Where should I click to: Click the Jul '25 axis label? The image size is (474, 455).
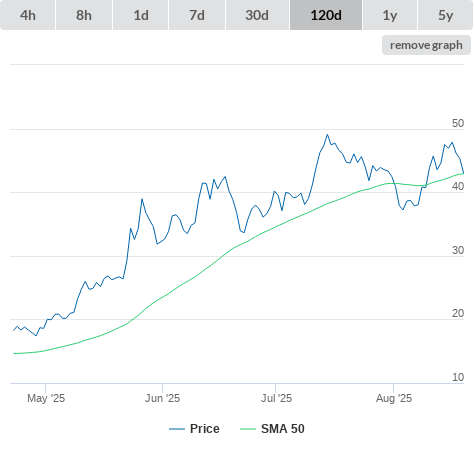(x=276, y=398)
